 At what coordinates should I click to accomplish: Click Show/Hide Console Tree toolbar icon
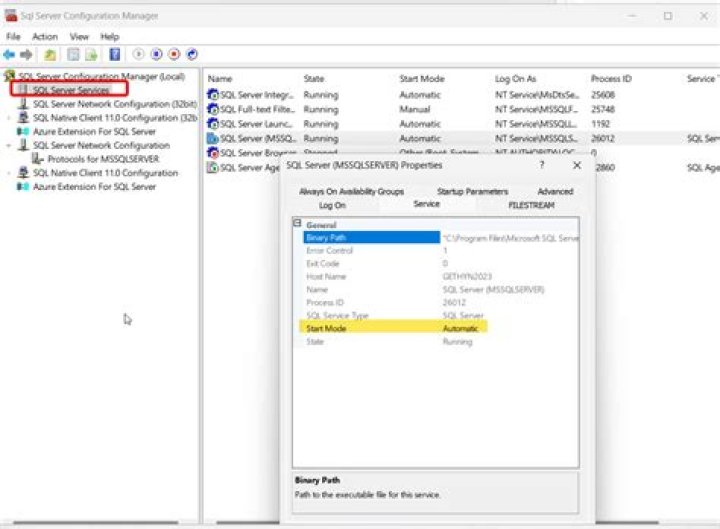pos(73,55)
